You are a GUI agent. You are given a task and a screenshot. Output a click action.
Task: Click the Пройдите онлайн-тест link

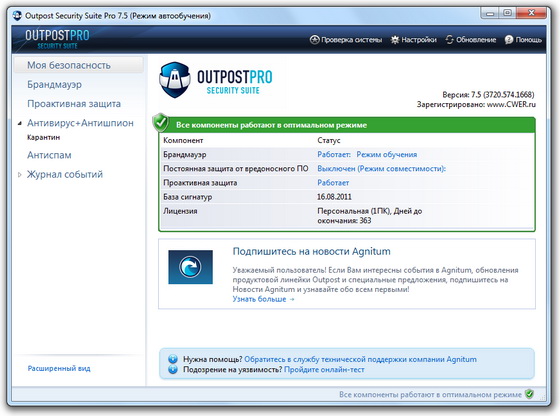pos(324,370)
